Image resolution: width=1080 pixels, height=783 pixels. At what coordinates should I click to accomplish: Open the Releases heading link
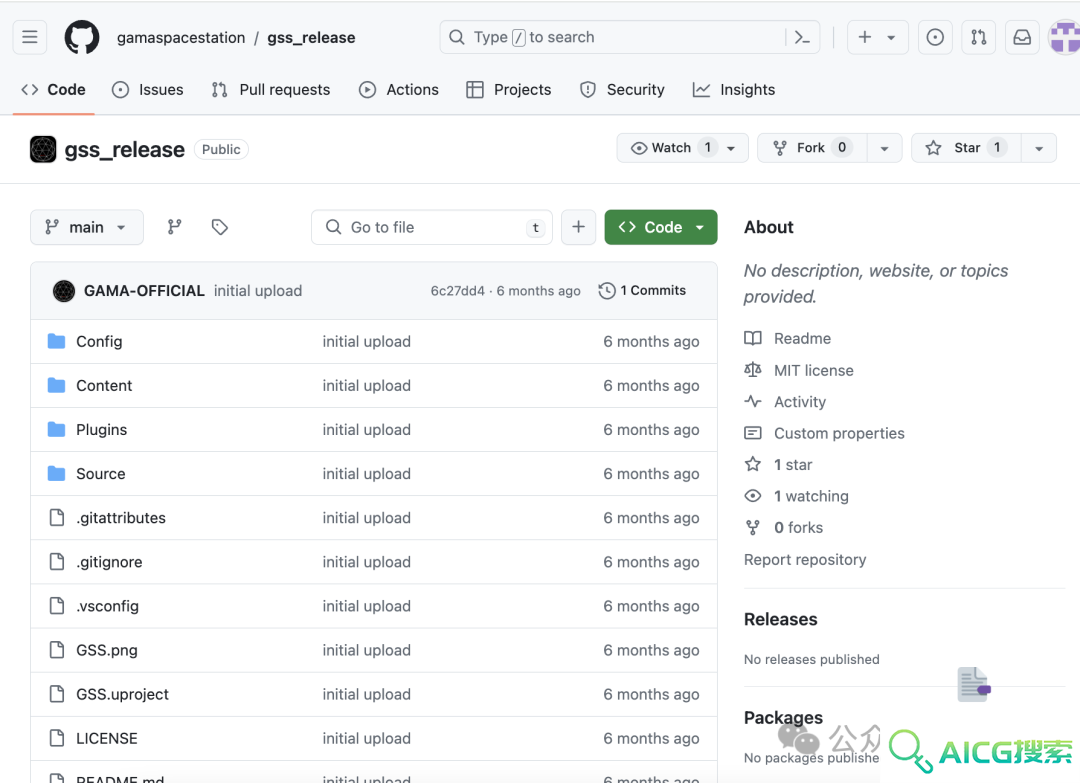780,619
